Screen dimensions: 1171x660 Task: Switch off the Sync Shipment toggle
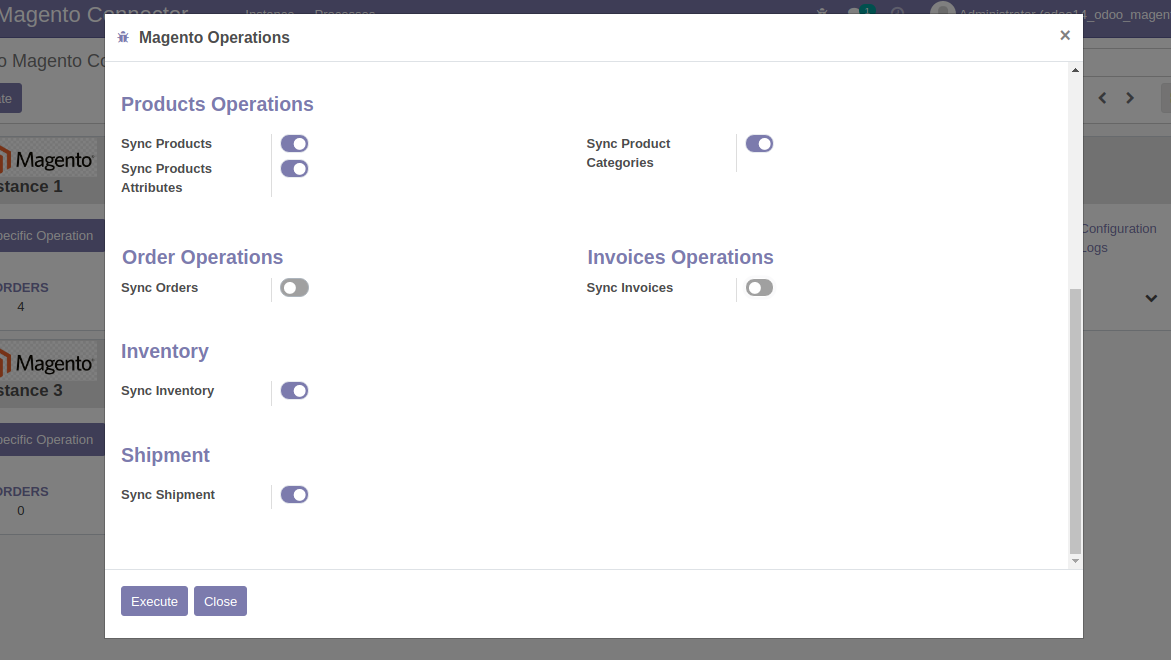coord(294,495)
